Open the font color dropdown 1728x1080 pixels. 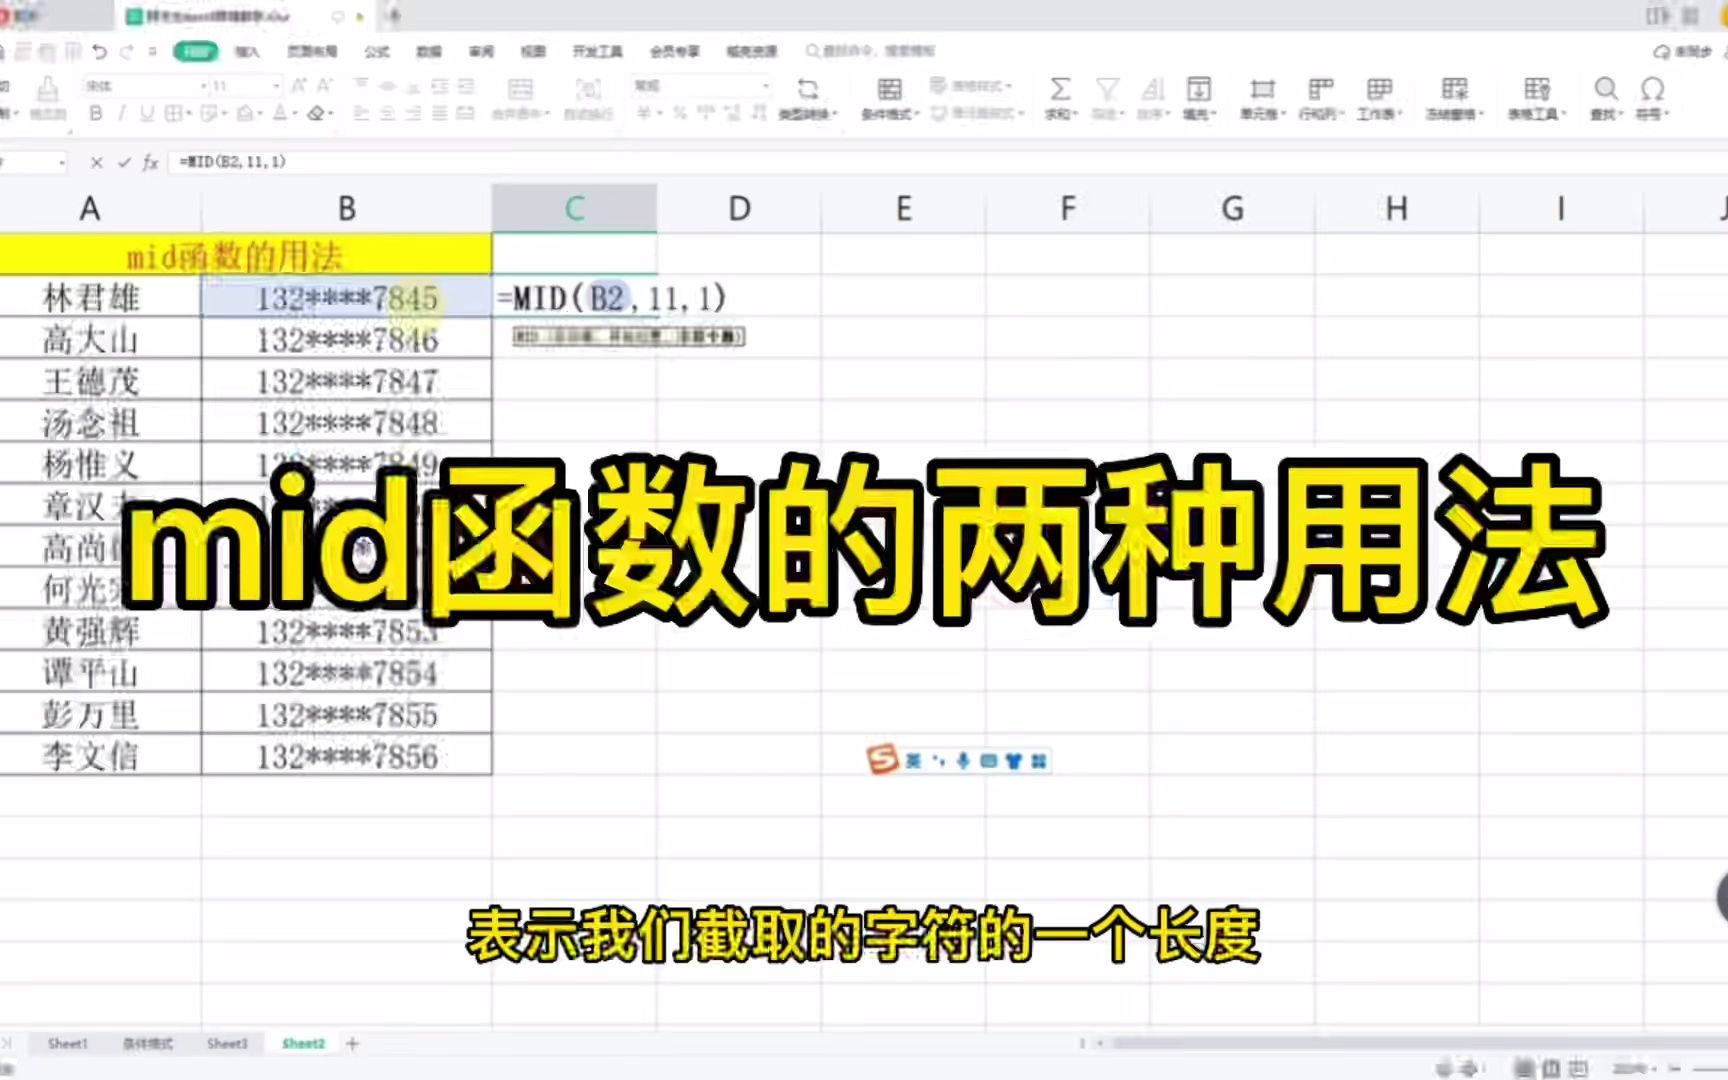285,113
